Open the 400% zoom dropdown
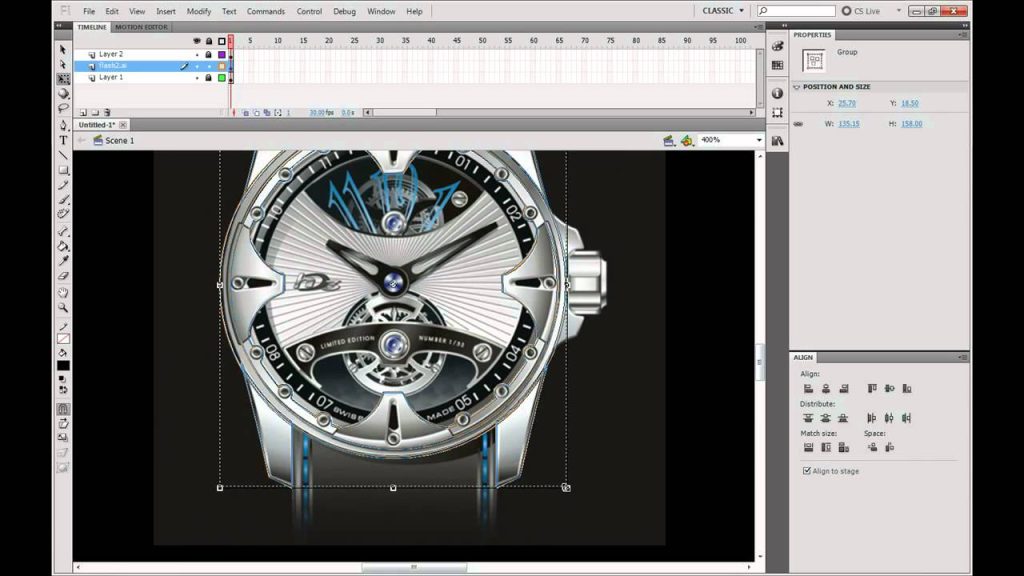 click(x=731, y=140)
